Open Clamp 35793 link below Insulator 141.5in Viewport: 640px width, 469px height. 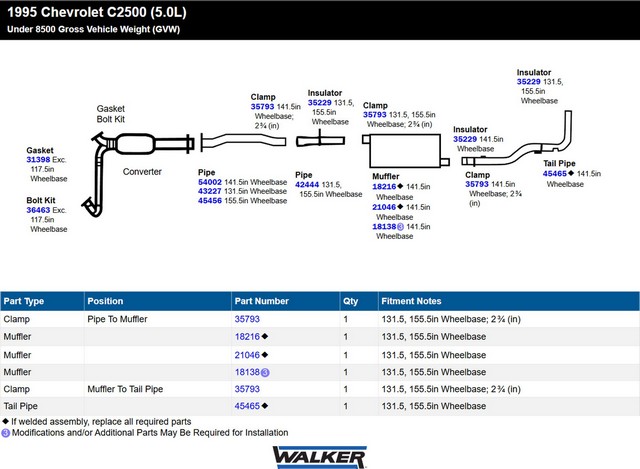tap(477, 184)
